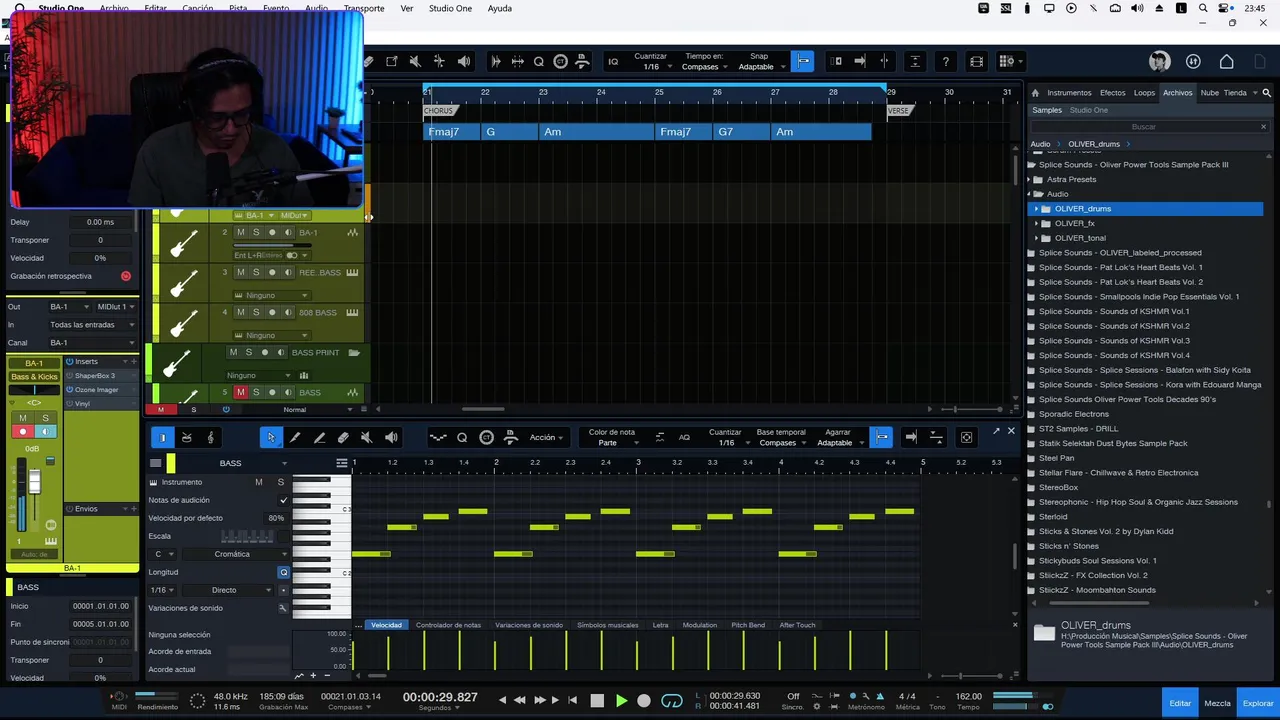The height and width of the screenshot is (720, 1280).
Task: Start playback with the green play button
Action: [621, 701]
